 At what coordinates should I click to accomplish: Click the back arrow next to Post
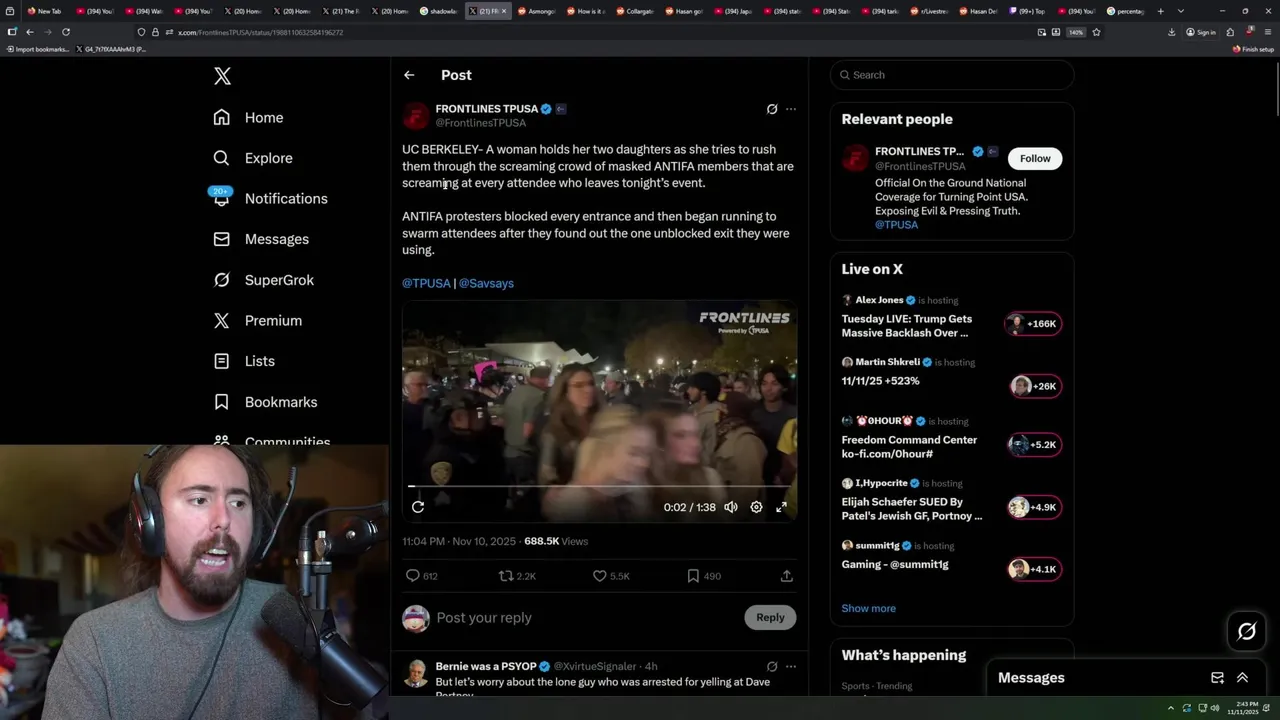click(x=409, y=75)
